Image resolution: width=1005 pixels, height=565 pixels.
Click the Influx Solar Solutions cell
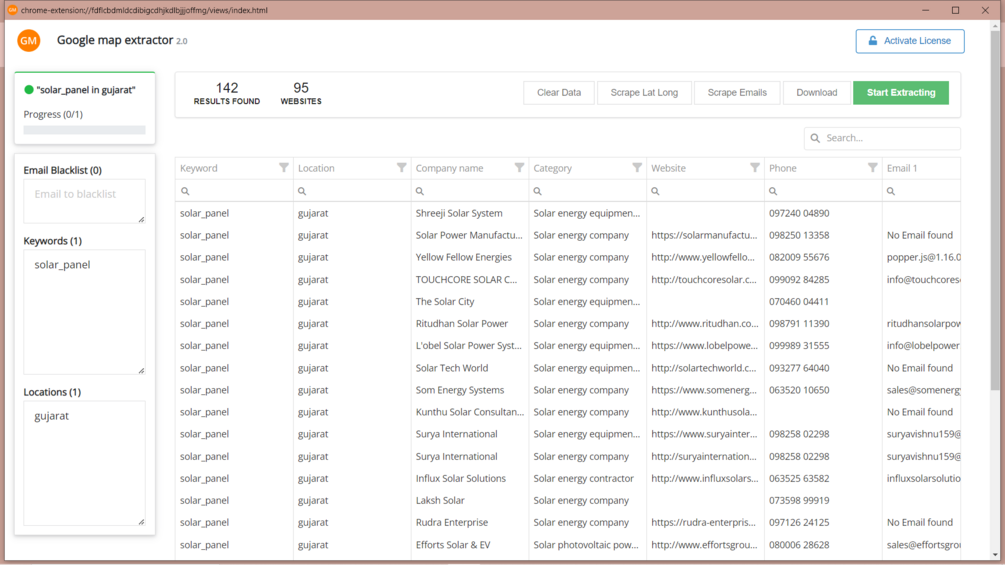pyautogui.click(x=470, y=479)
